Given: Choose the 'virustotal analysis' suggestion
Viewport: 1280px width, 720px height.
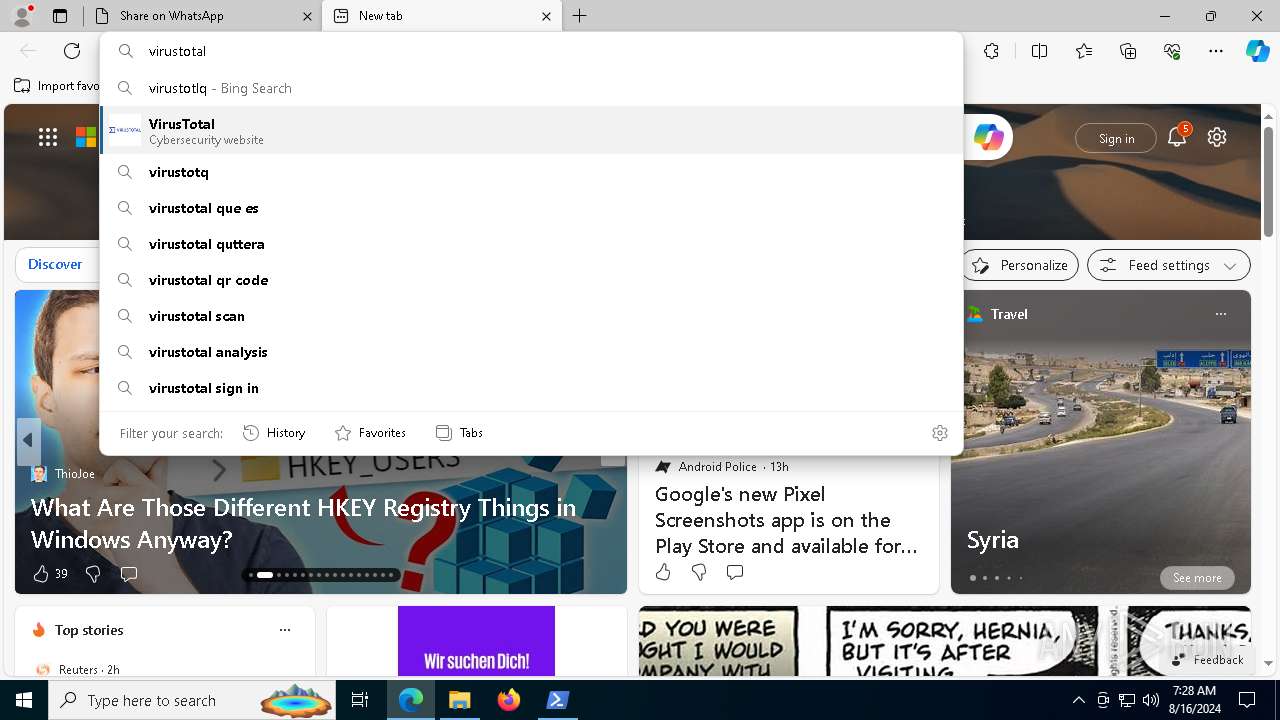Looking at the screenshot, I should [x=531, y=352].
